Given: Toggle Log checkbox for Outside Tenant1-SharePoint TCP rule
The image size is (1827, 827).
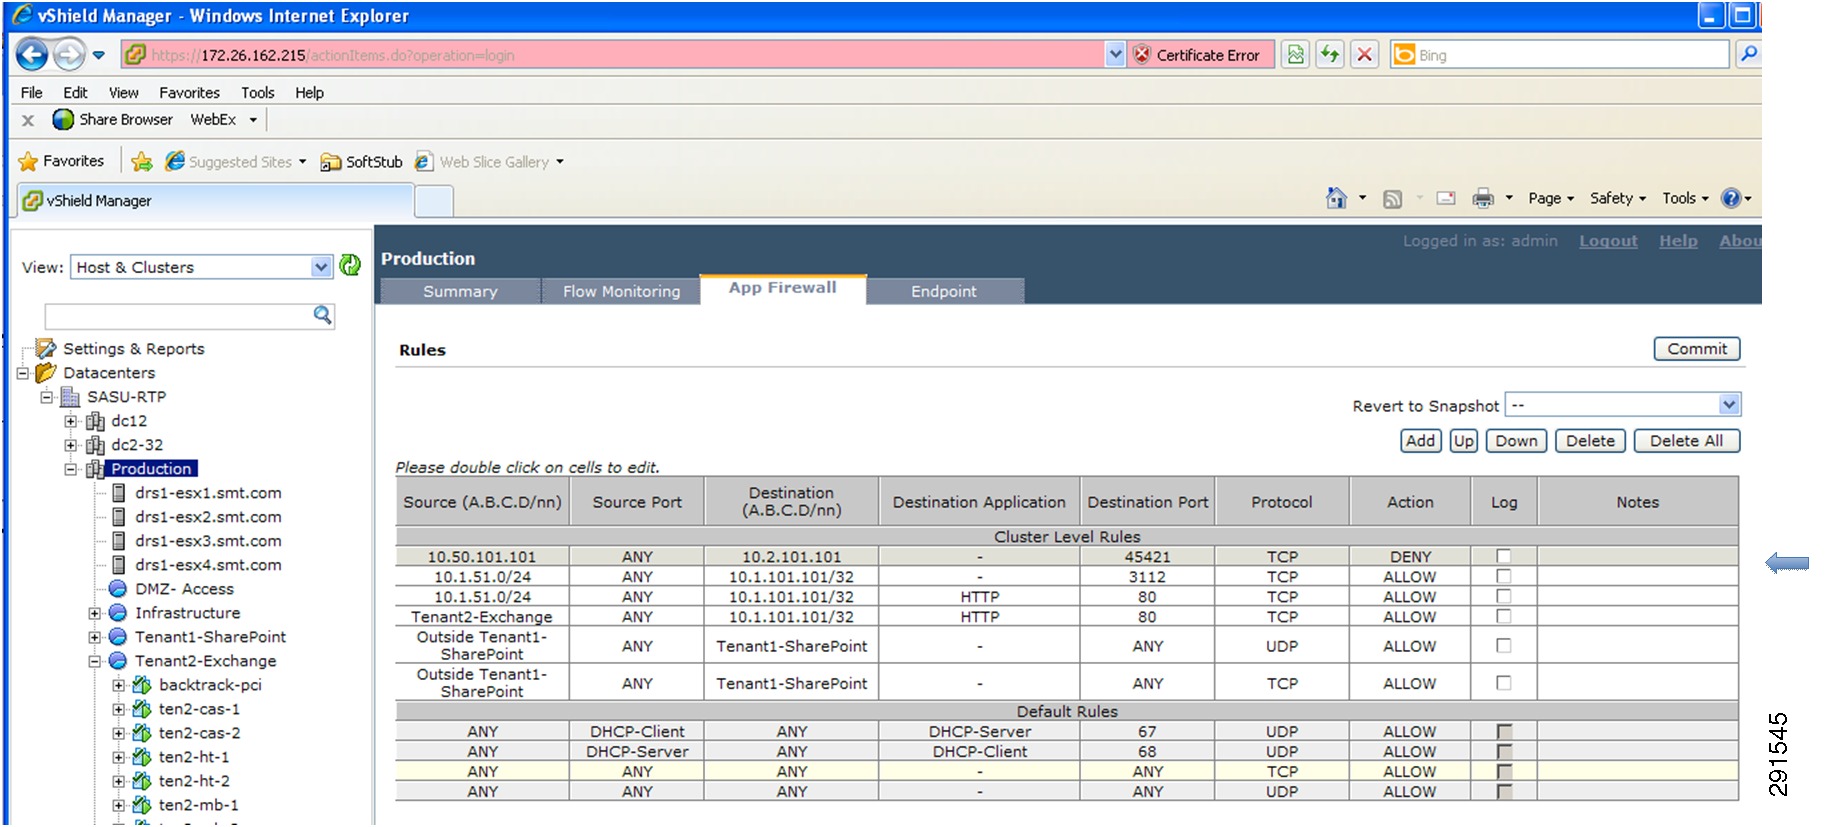Looking at the screenshot, I should pyautogui.click(x=1503, y=682).
